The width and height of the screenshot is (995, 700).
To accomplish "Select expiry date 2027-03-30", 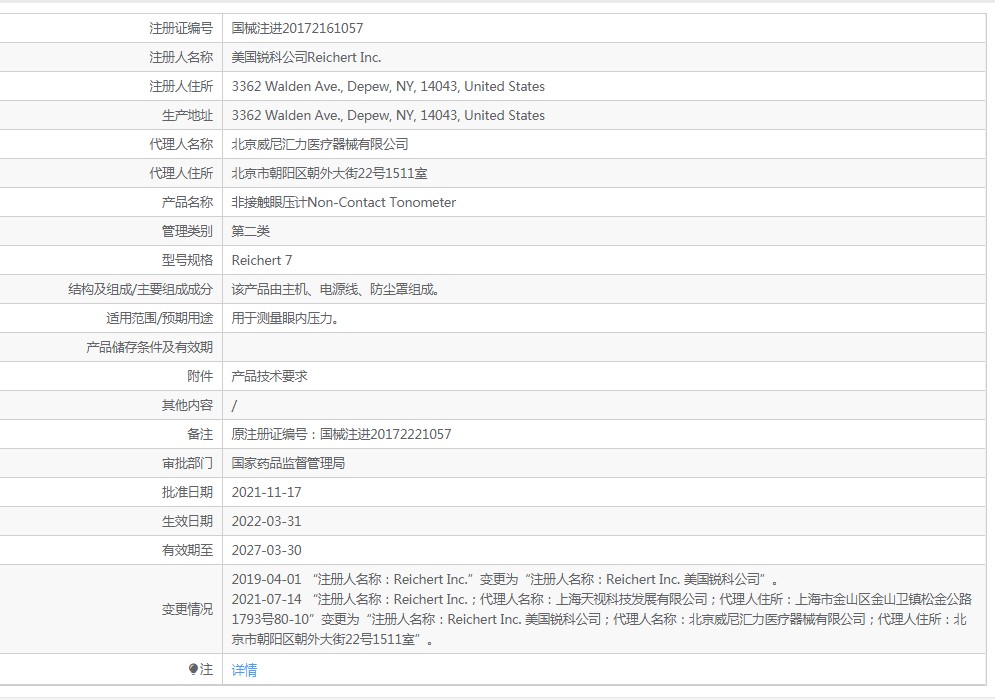I will click(267, 550).
